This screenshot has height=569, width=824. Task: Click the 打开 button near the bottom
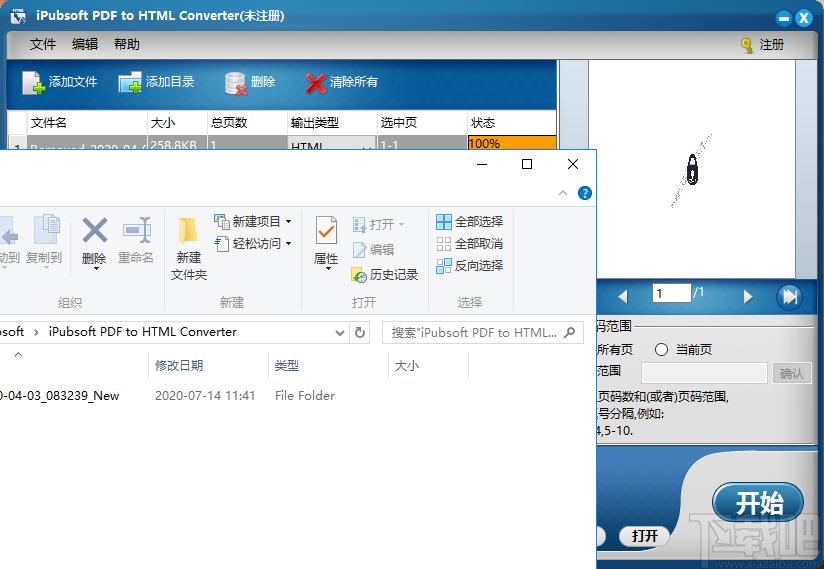click(644, 535)
